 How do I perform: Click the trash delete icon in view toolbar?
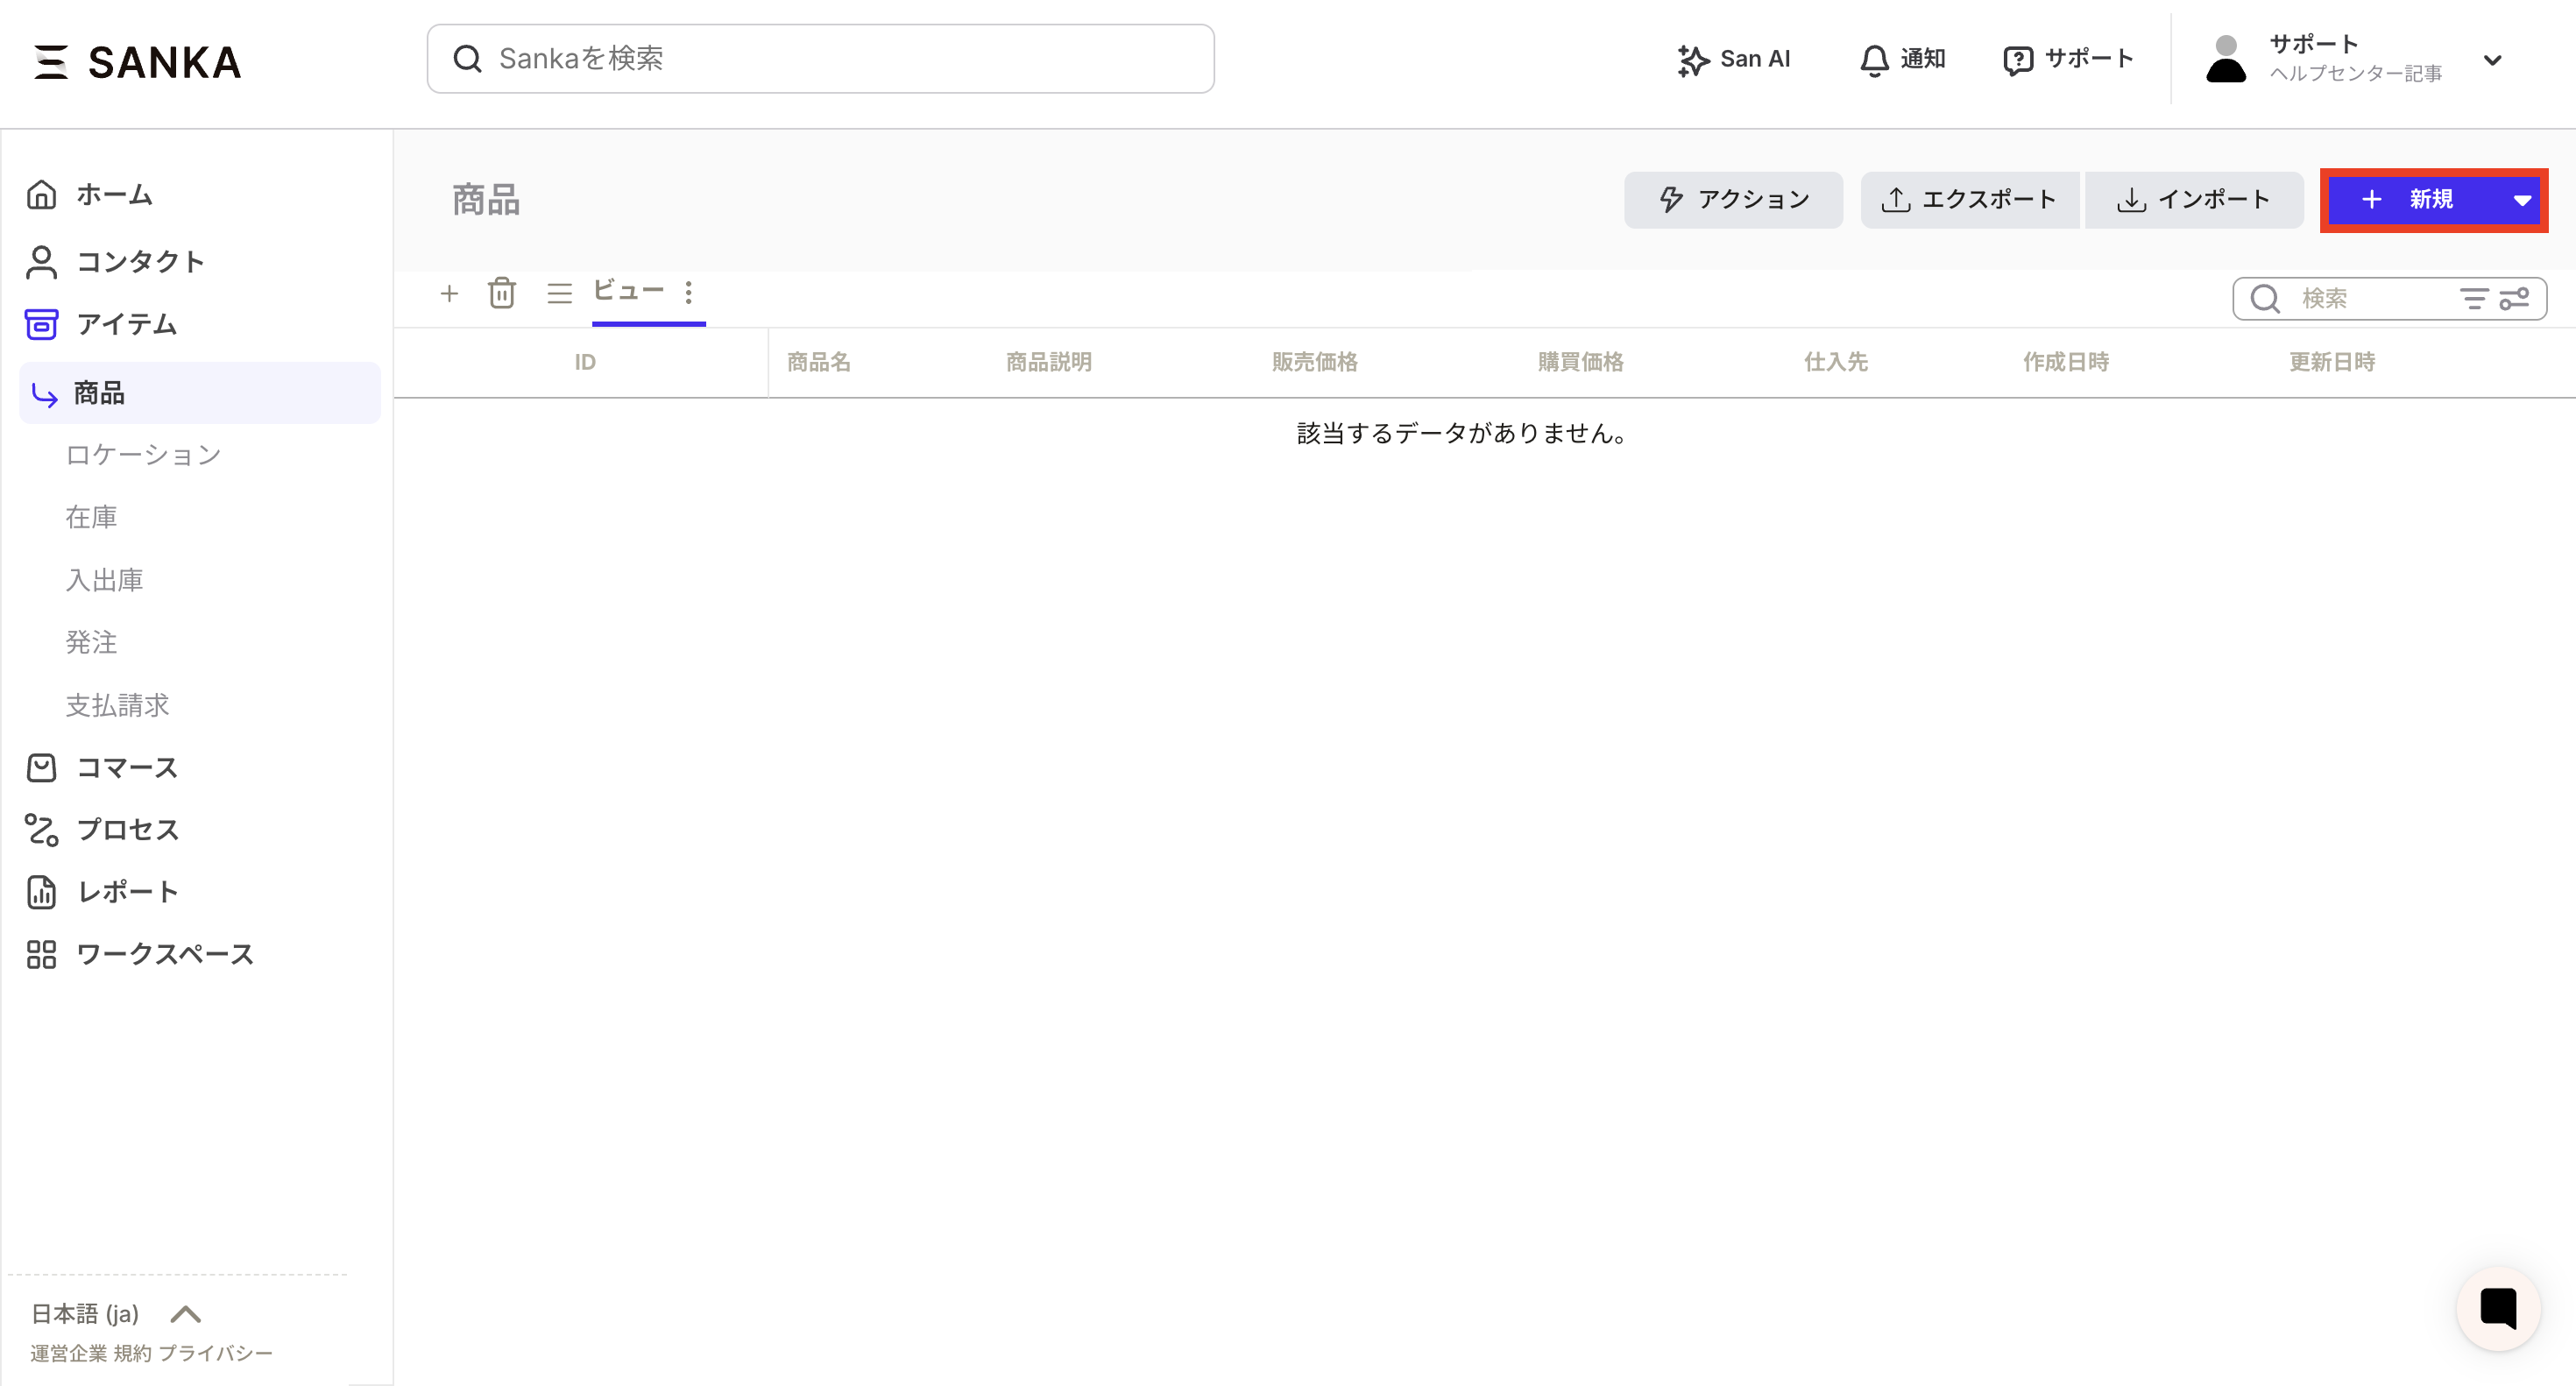(x=501, y=293)
